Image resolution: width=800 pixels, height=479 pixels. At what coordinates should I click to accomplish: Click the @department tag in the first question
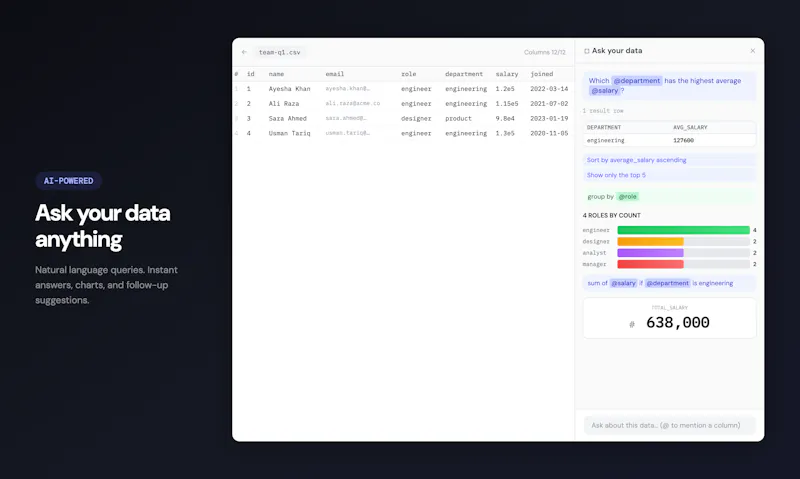click(637, 81)
